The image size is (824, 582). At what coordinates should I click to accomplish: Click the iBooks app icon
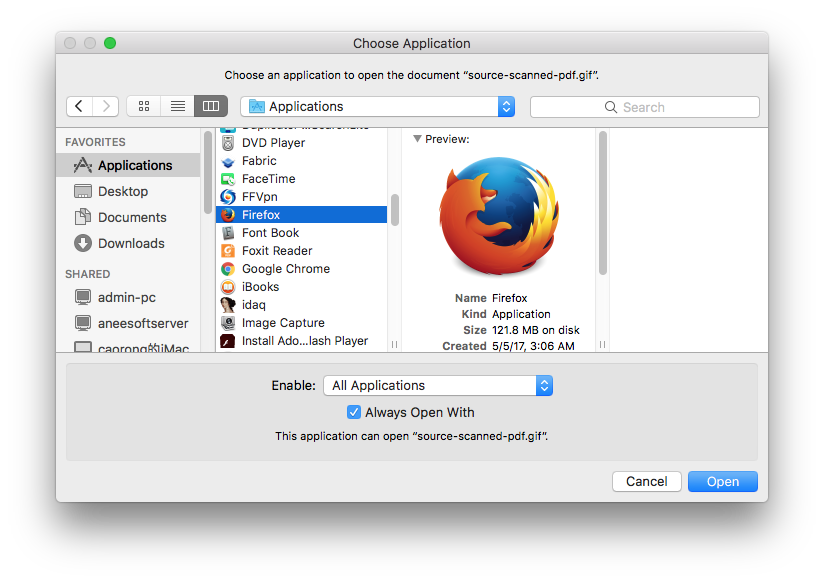pyautogui.click(x=228, y=287)
